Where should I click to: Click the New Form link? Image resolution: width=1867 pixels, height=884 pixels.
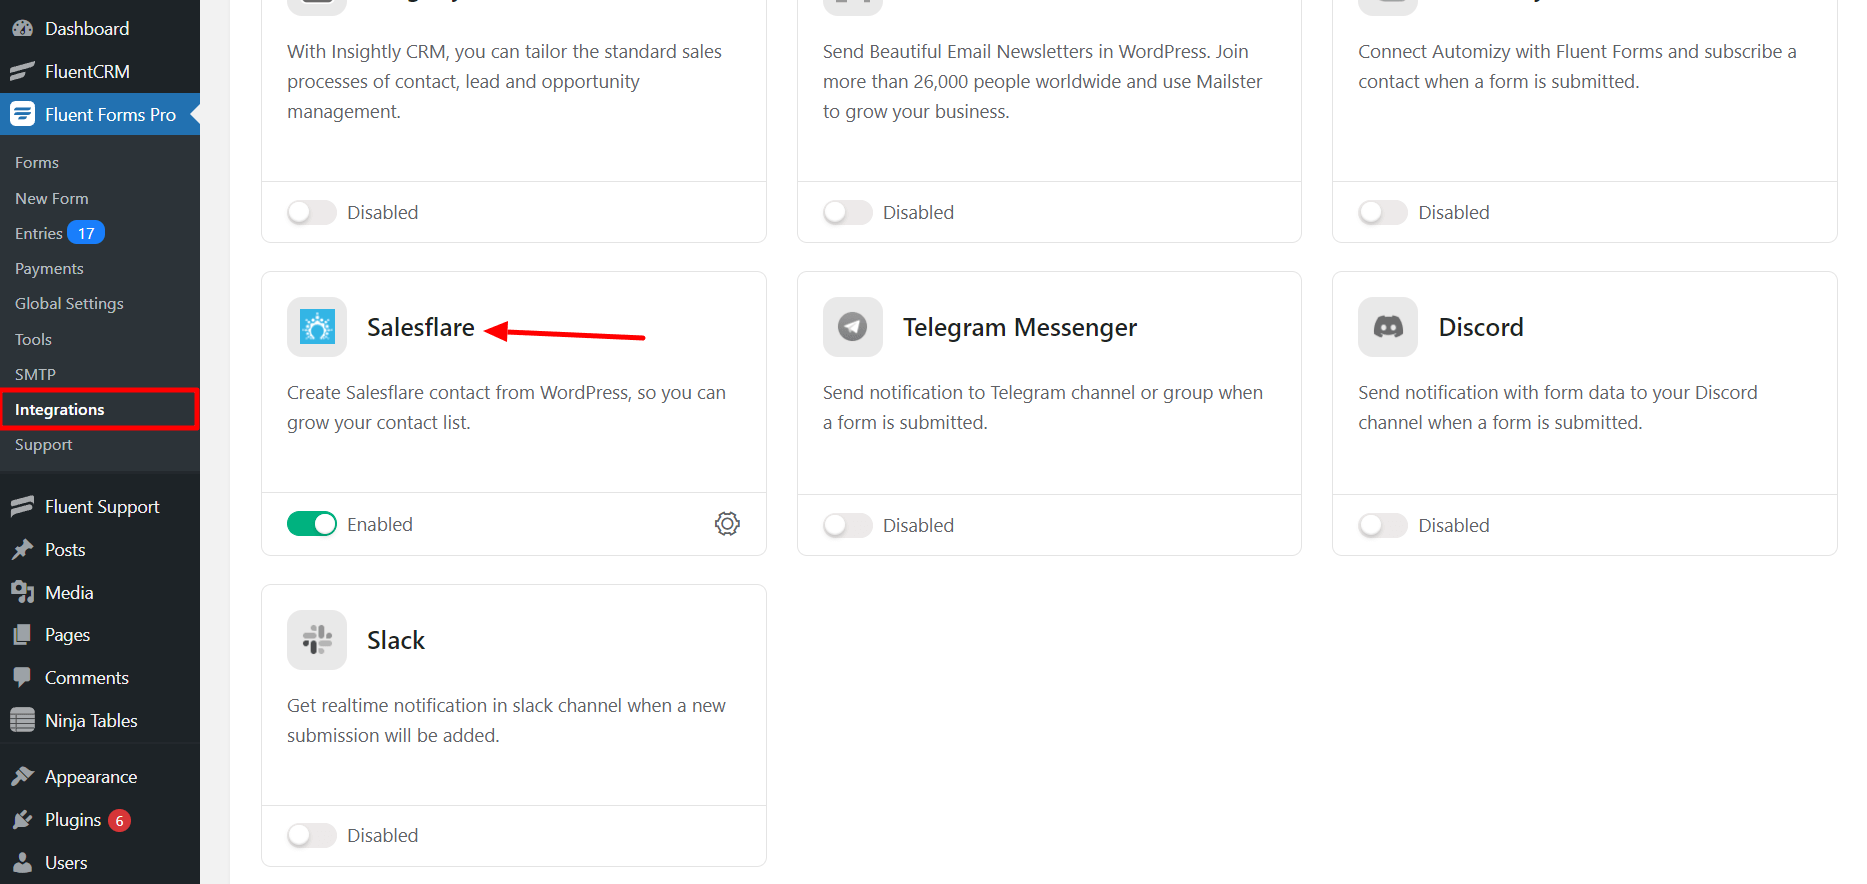click(52, 198)
